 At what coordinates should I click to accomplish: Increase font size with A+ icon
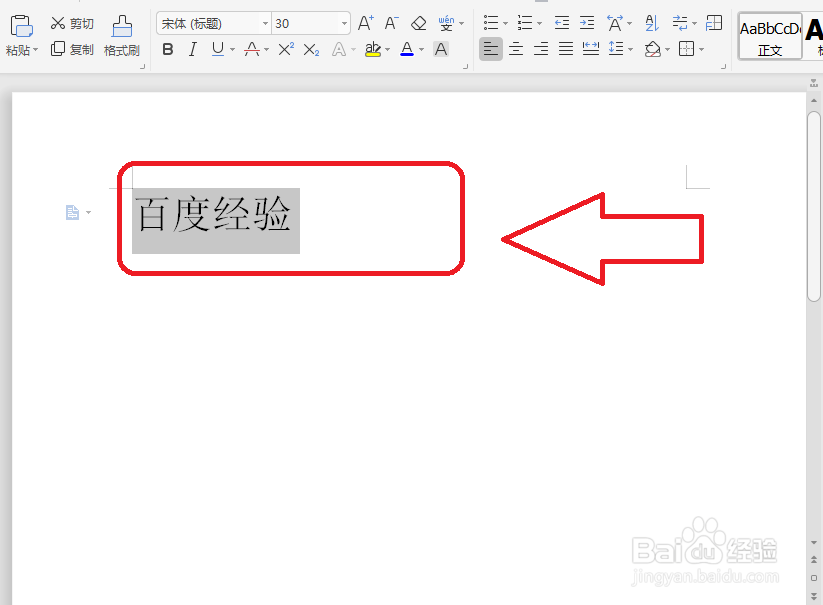(366, 23)
